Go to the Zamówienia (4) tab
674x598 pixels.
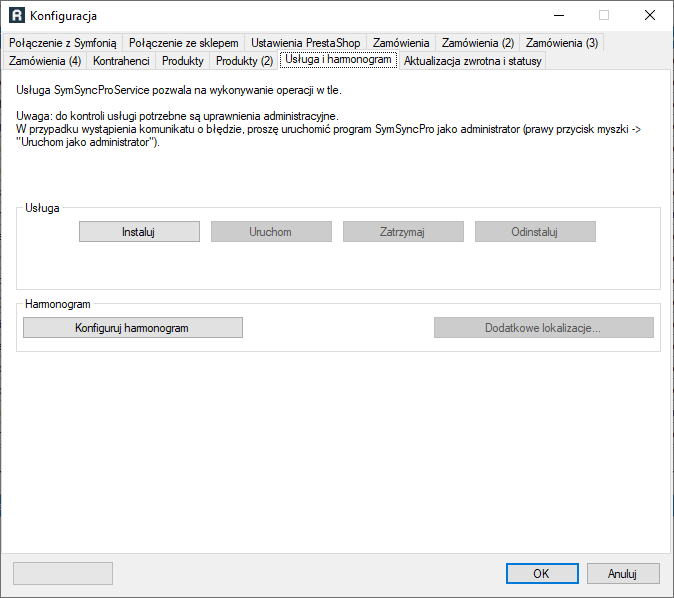click(x=45, y=61)
